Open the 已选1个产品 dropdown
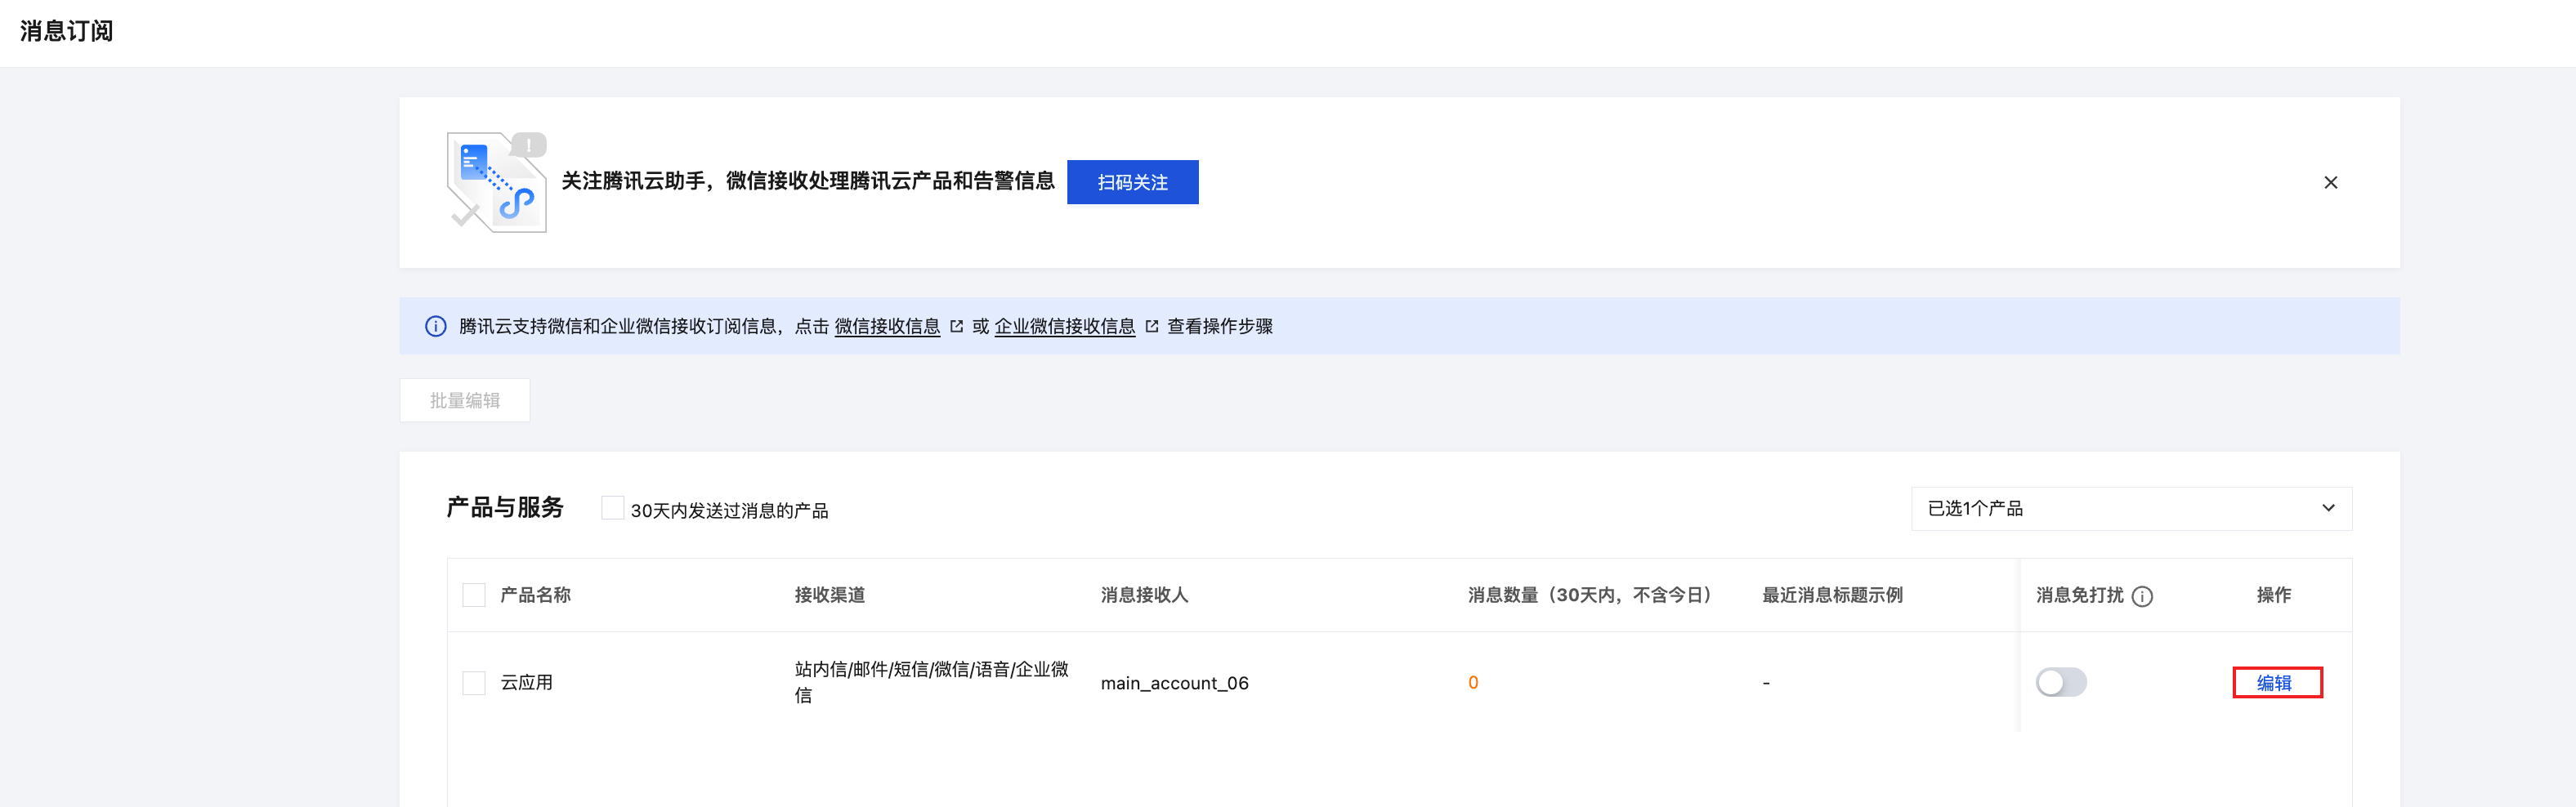Viewport: 2576px width, 807px height. click(2131, 508)
